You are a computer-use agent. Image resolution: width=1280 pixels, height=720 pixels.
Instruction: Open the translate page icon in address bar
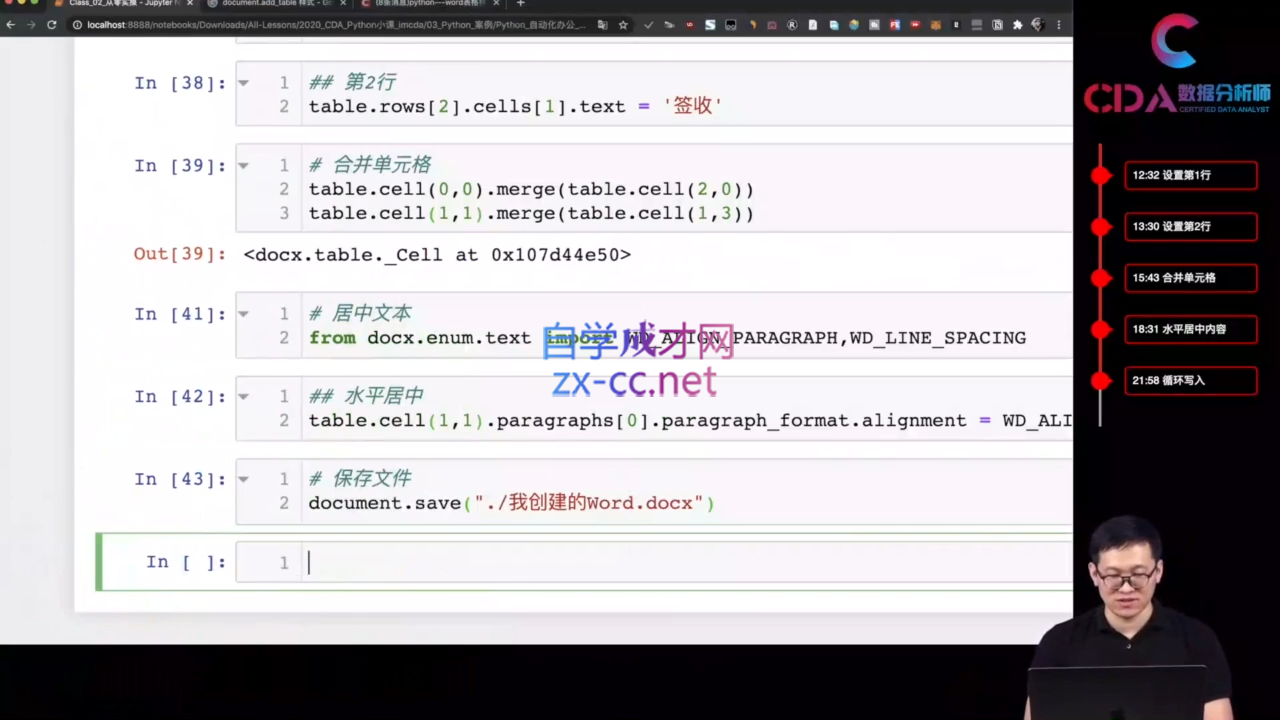603,25
